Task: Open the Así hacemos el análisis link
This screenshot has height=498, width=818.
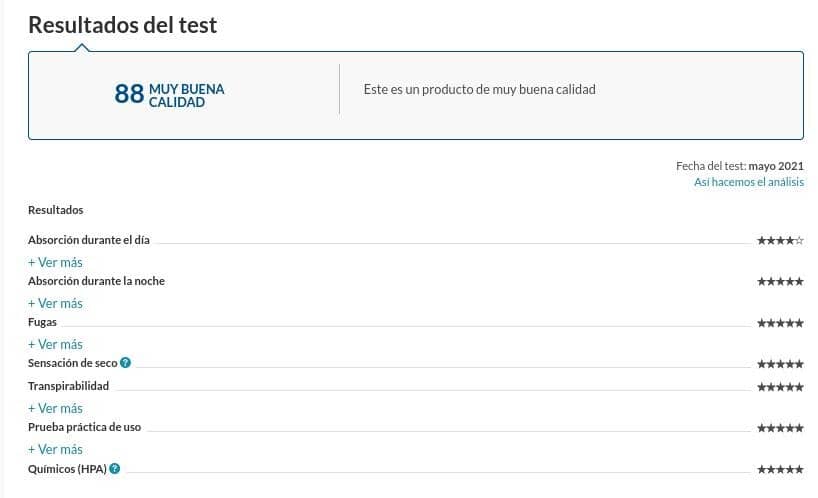Action: coord(749,182)
